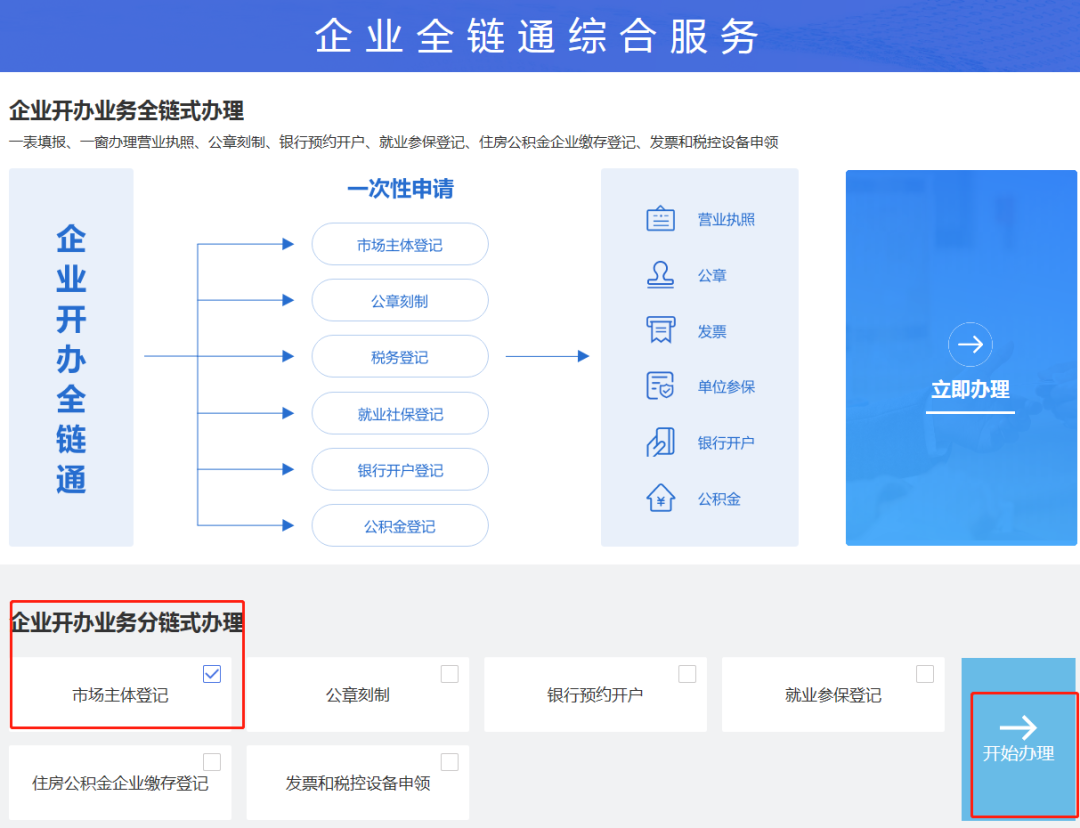Click the 银行开户 bank account icon

pyautogui.click(x=660, y=442)
